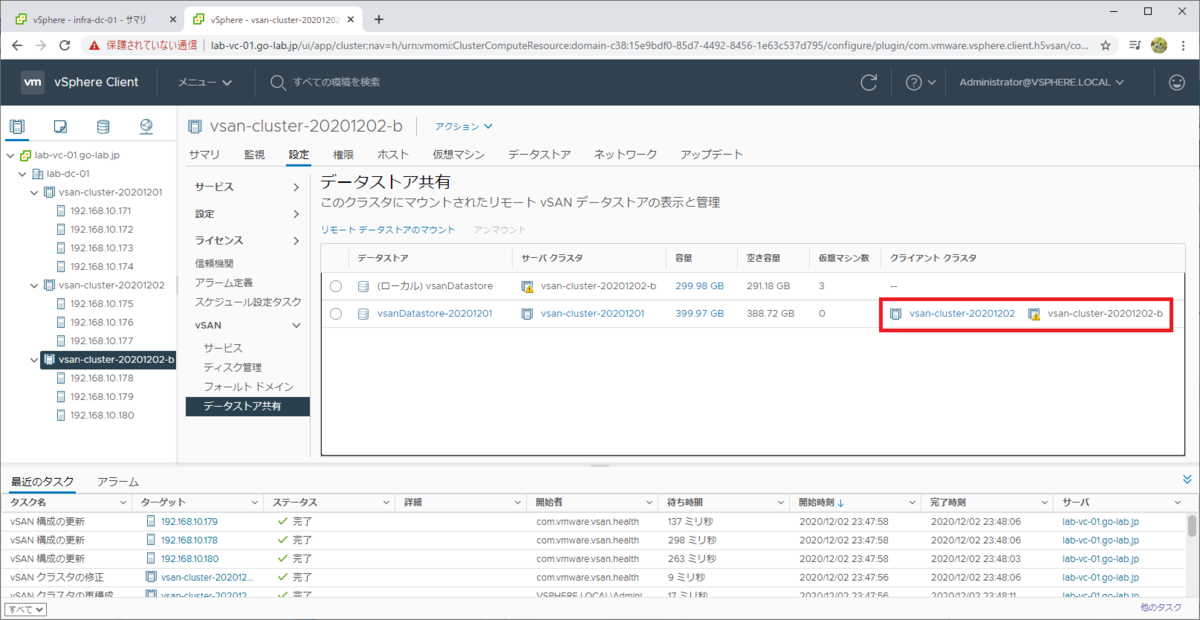Image resolution: width=1200 pixels, height=620 pixels.
Task: Switch to the 監視 tab
Action: [254, 155]
